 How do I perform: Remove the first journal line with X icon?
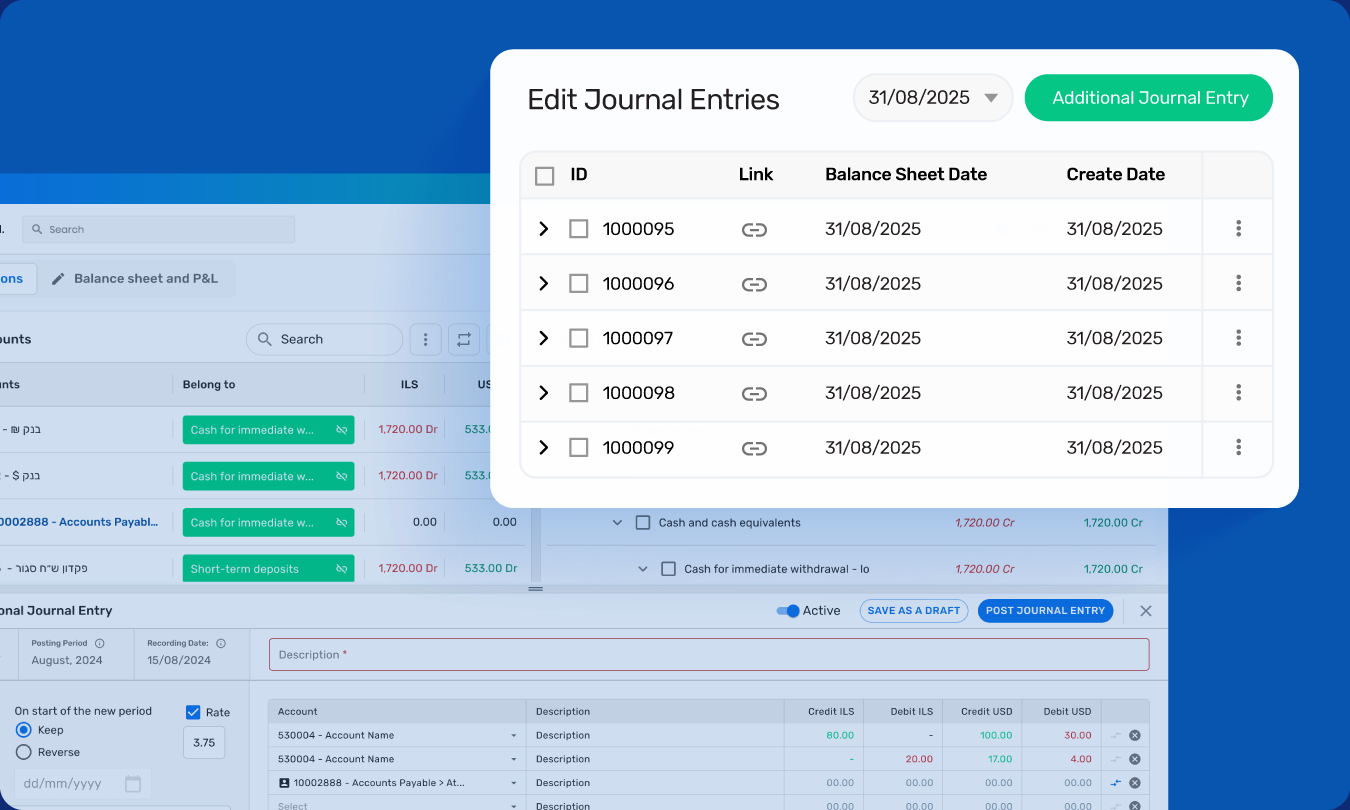coord(1134,736)
